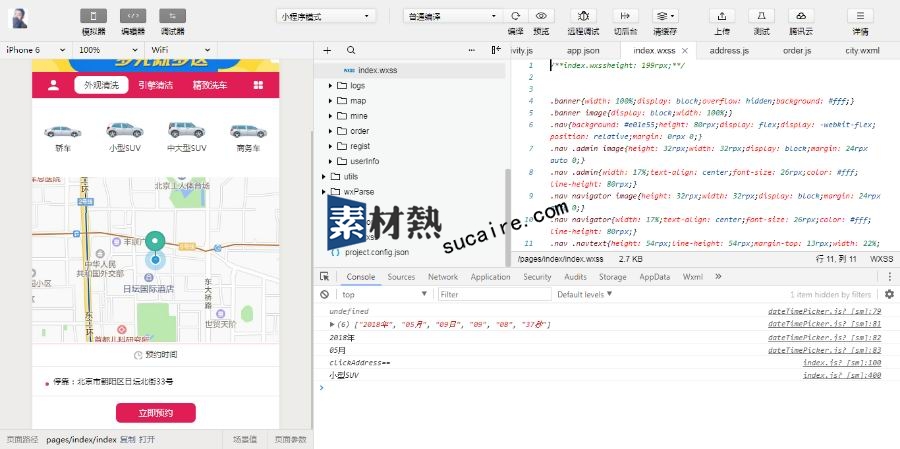Open the 腾讯云 cloud icon
This screenshot has width=900, height=449.
800,16
